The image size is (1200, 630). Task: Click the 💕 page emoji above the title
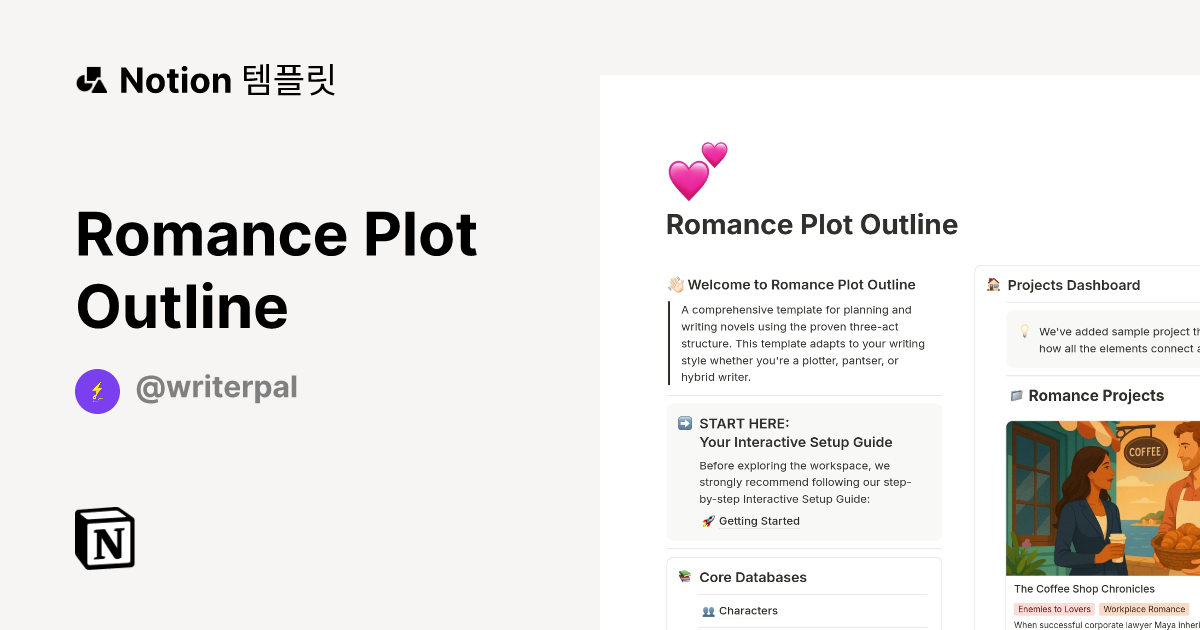click(695, 170)
